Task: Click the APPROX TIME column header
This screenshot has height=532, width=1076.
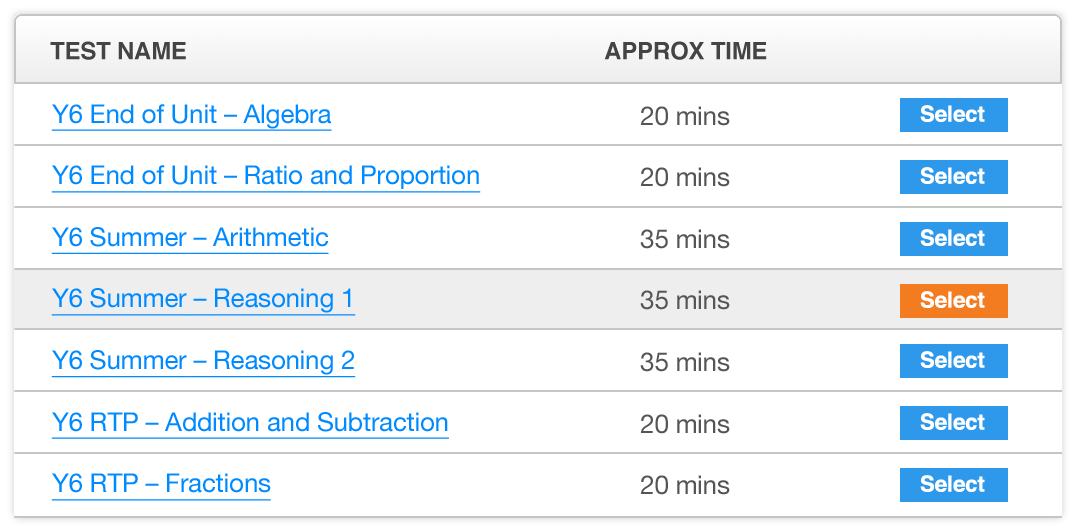Action: point(685,52)
